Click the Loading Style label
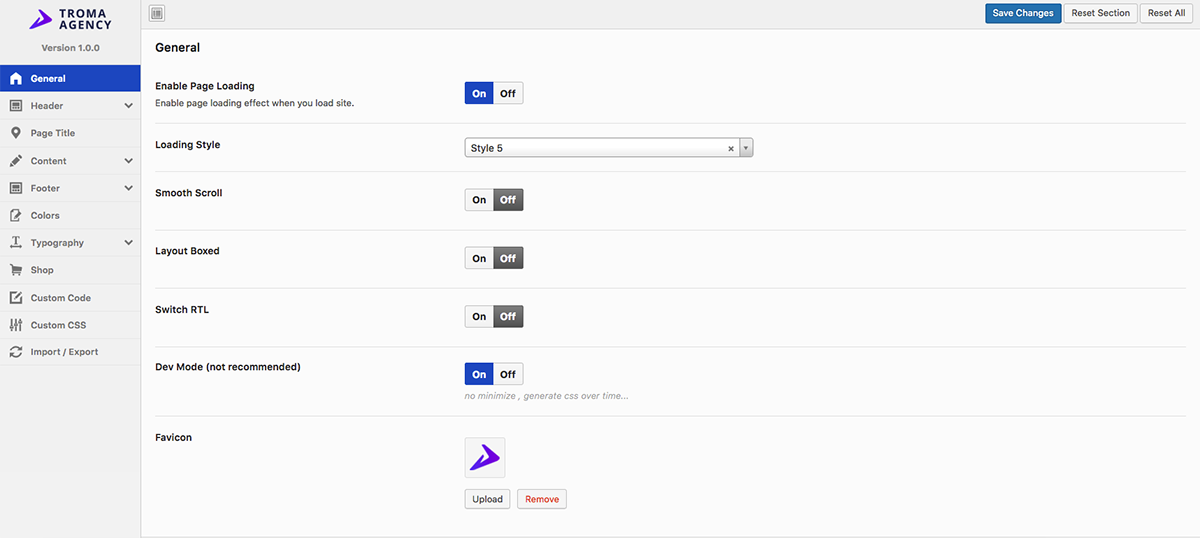This screenshot has height=538, width=1200. coord(188,145)
